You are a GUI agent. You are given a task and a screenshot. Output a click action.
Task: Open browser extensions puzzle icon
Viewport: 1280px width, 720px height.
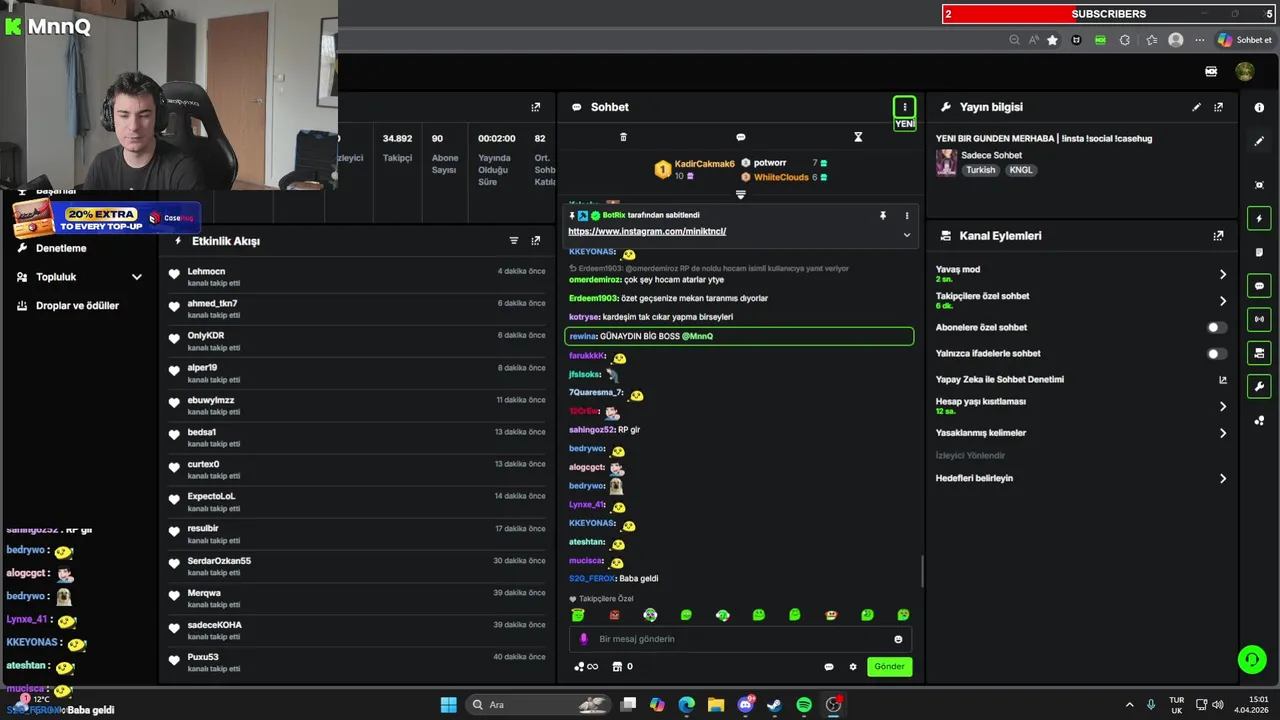[1124, 40]
